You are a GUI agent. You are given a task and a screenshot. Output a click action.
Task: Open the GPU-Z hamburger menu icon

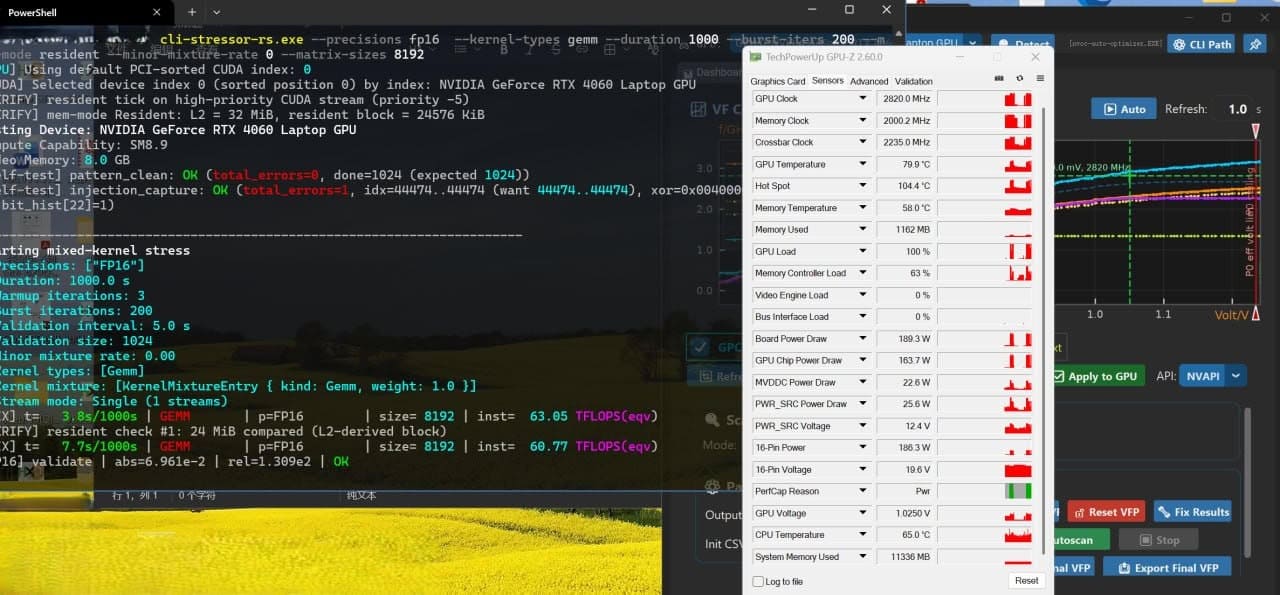pos(1040,78)
